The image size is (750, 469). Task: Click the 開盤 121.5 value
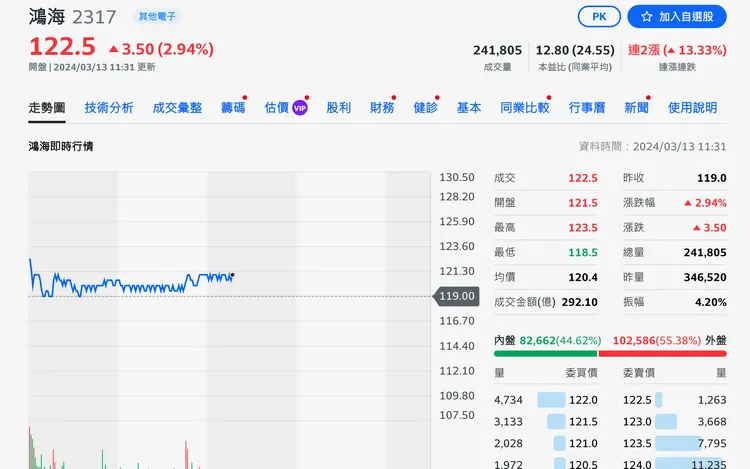click(583, 203)
